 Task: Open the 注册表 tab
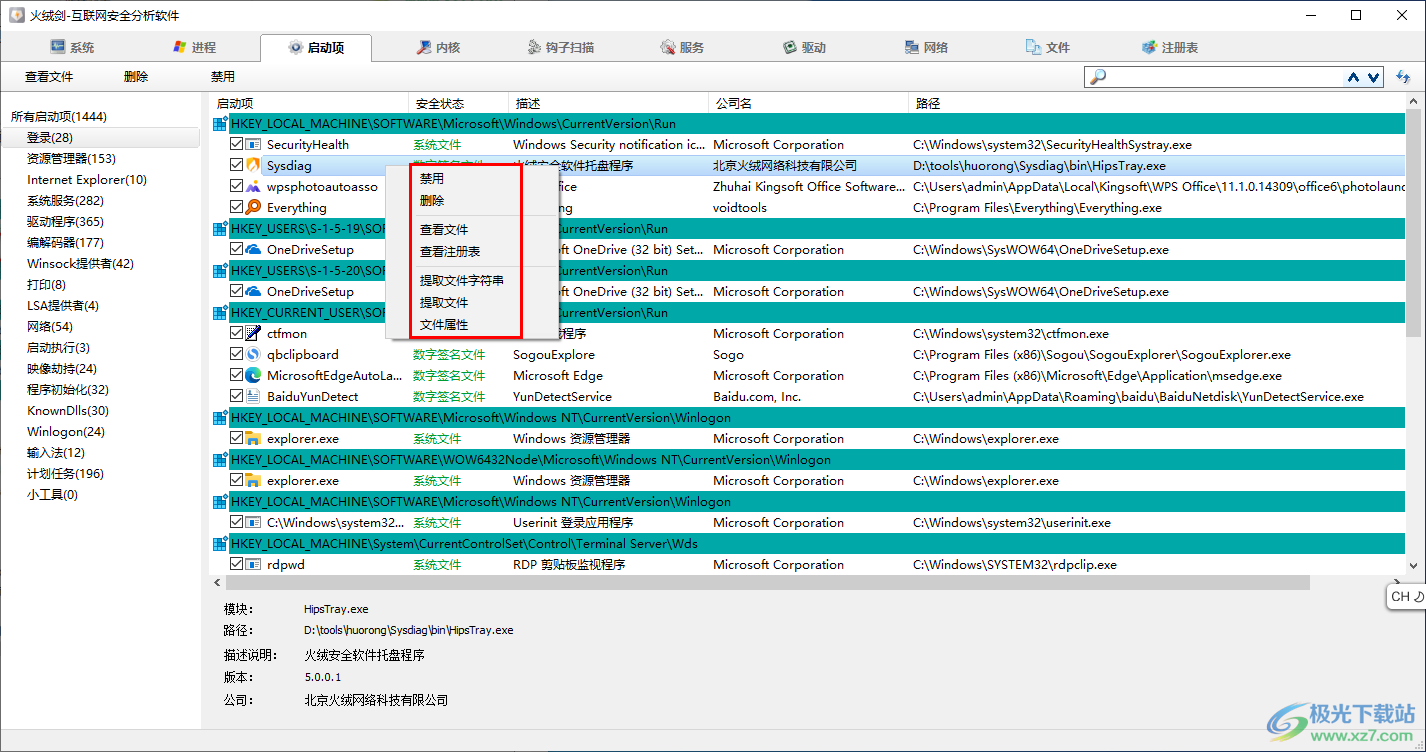(1169, 47)
